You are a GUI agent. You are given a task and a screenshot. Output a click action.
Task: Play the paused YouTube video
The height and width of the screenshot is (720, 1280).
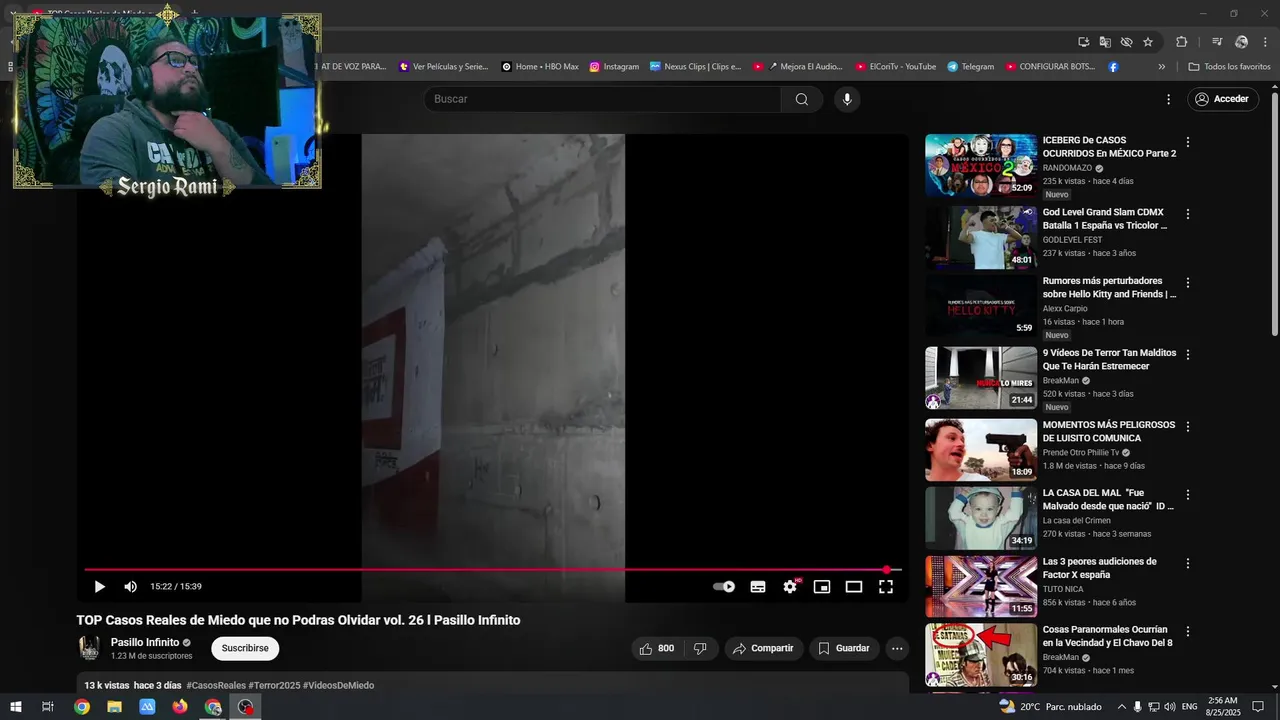click(99, 587)
